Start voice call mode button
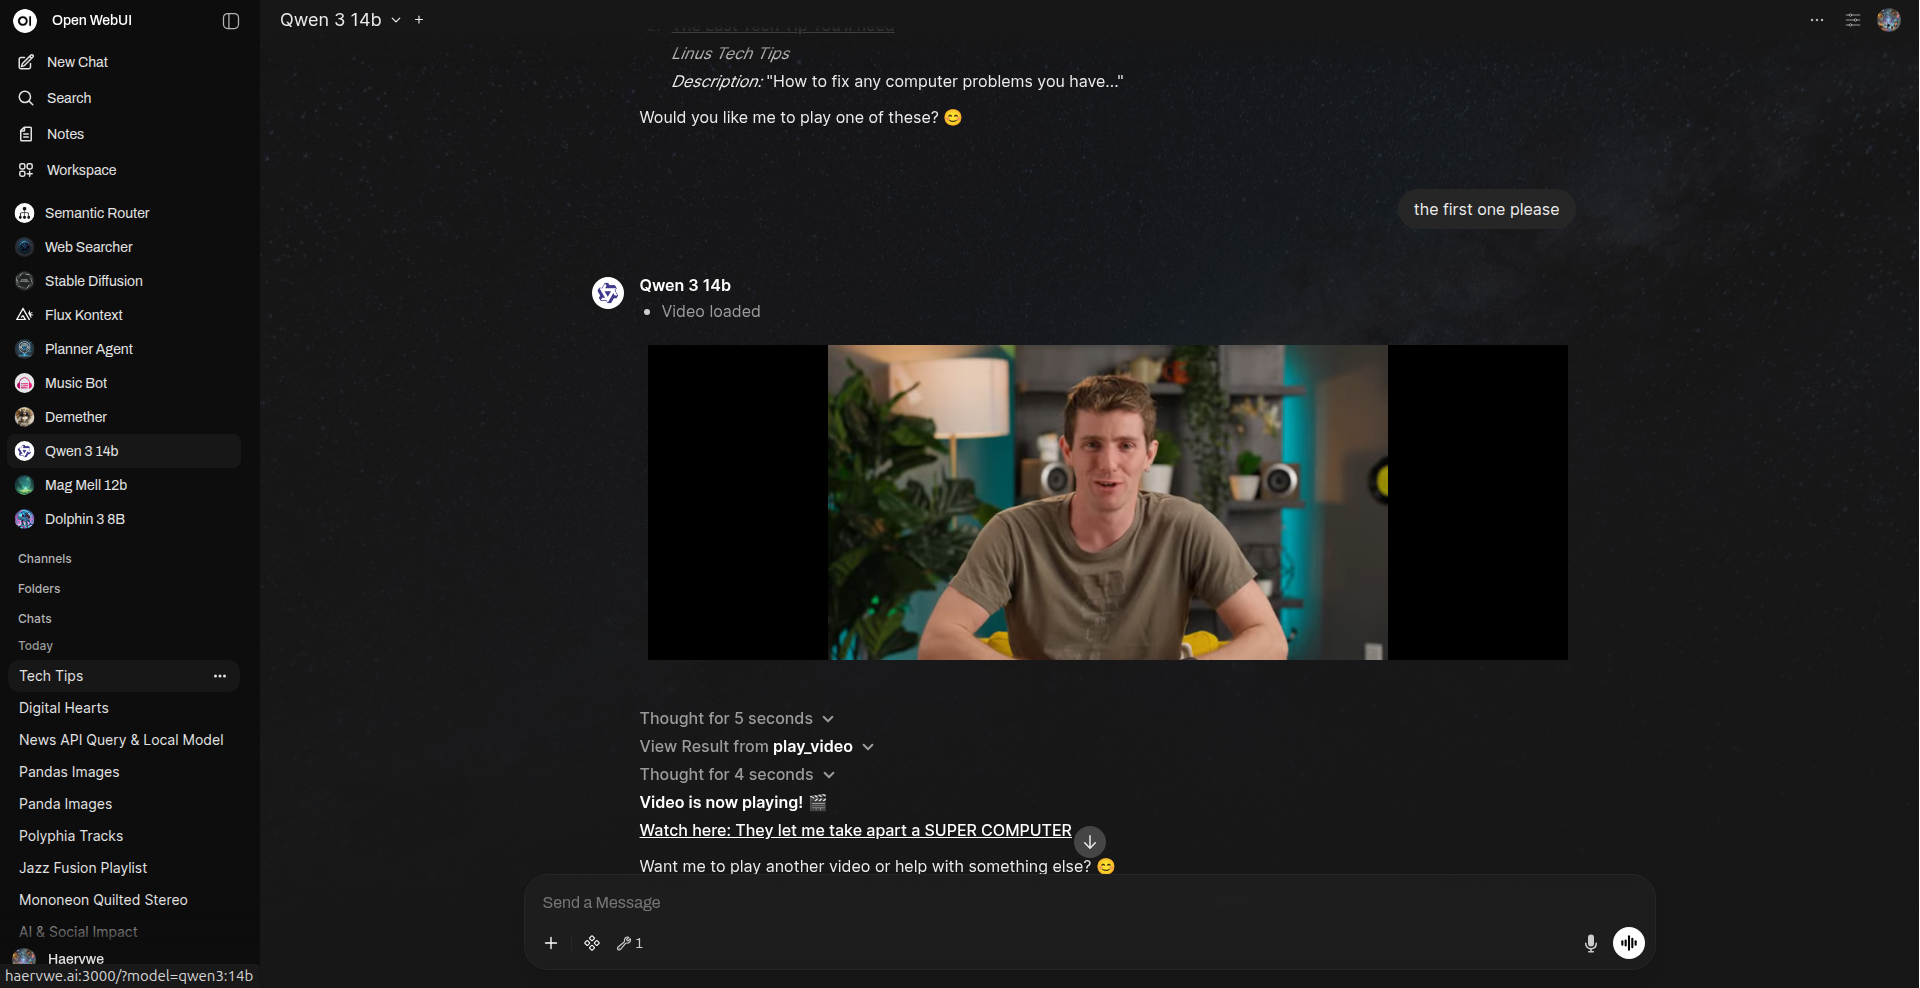 tap(1628, 943)
